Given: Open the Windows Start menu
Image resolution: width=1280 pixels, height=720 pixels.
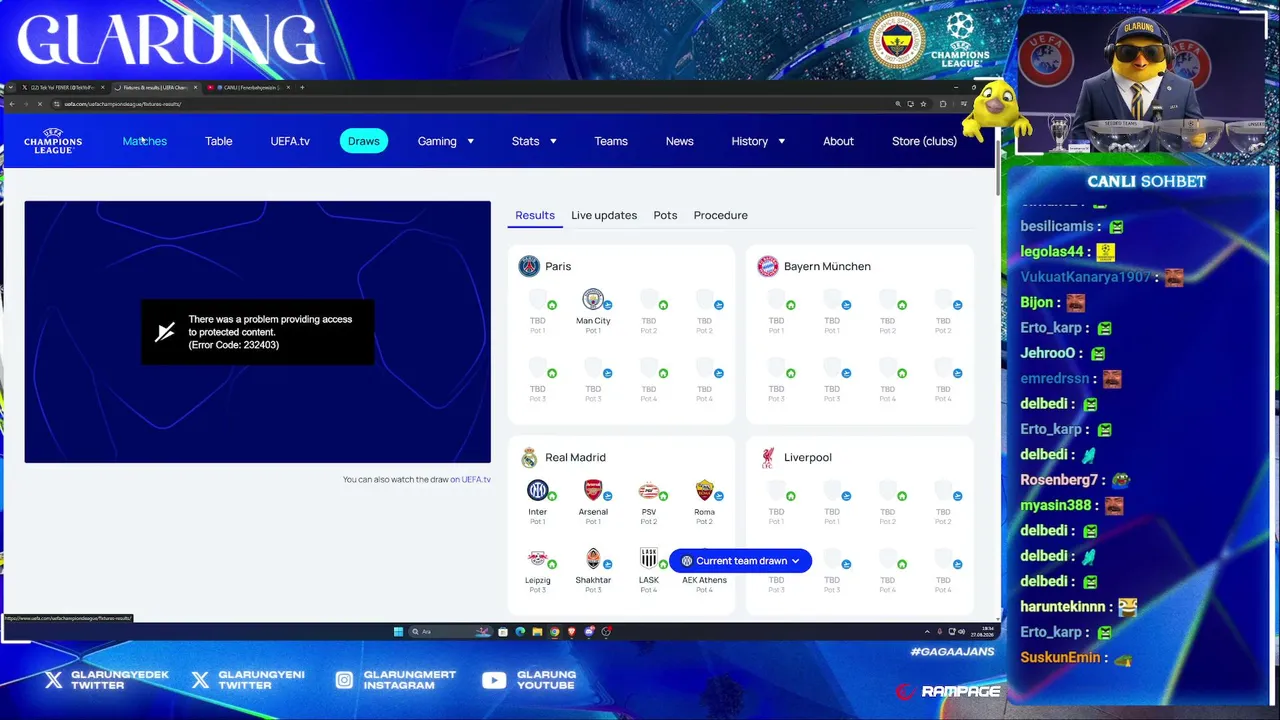Looking at the screenshot, I should [x=398, y=632].
